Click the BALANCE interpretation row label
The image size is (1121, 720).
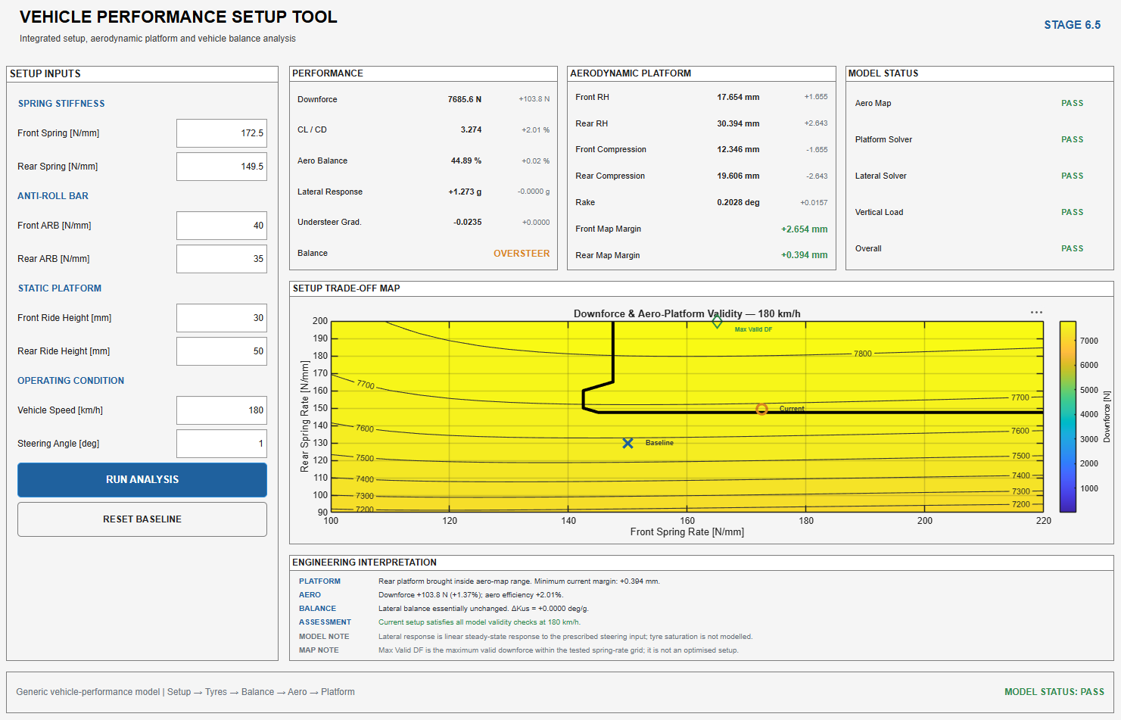[317, 608]
